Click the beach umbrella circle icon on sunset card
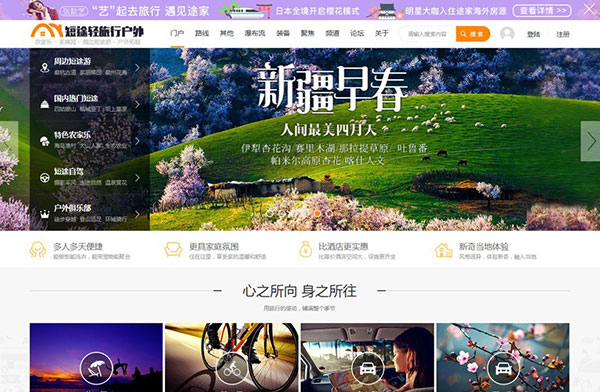 coord(96,368)
